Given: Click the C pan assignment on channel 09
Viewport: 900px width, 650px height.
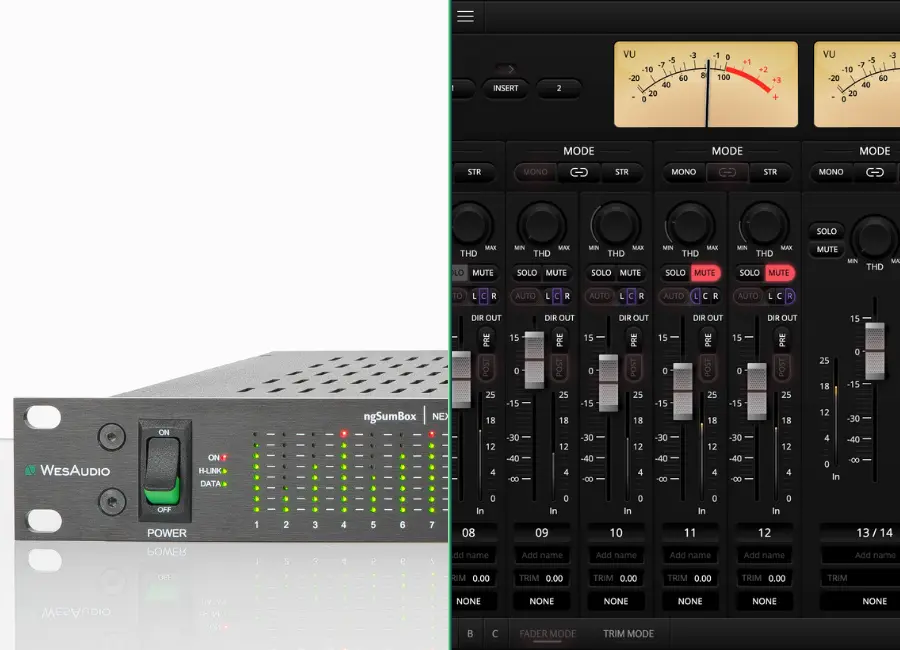Looking at the screenshot, I should pos(556,296).
